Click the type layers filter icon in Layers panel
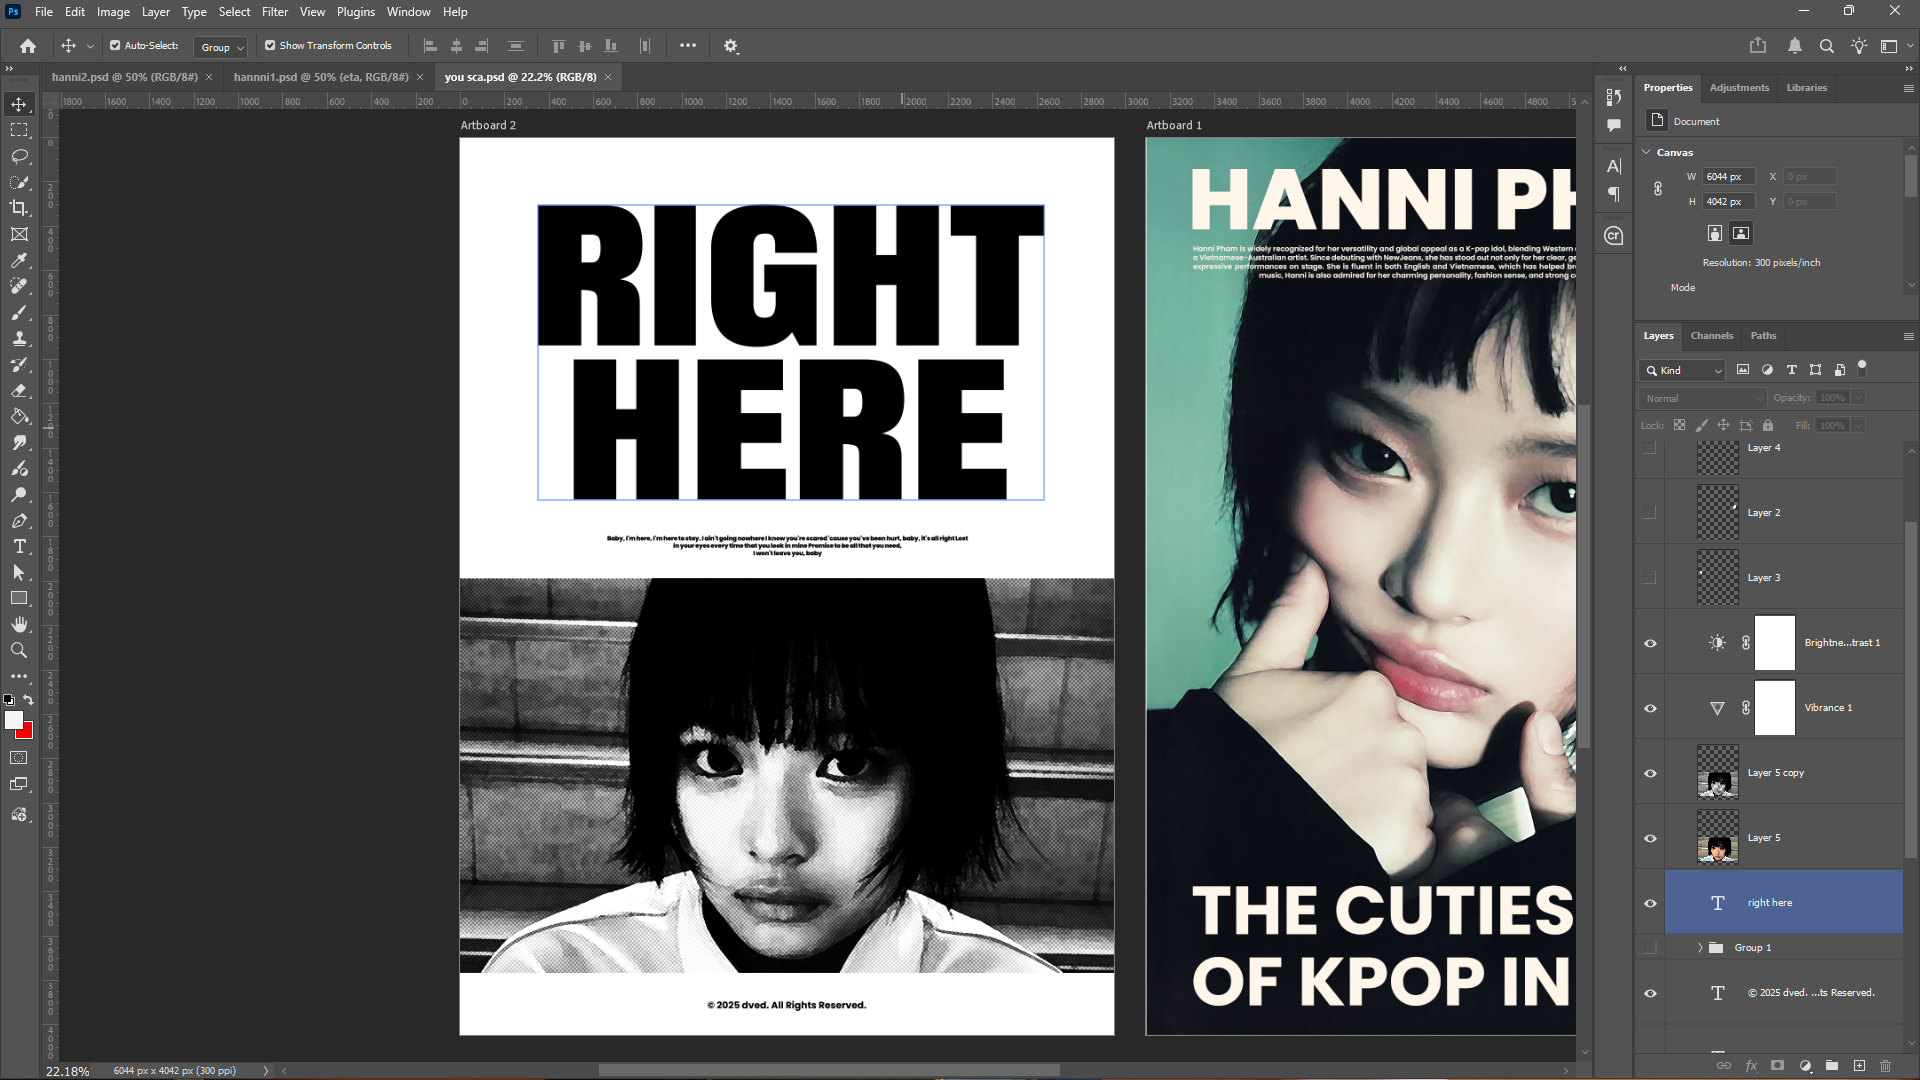The height and width of the screenshot is (1080, 1920). 1791,370
